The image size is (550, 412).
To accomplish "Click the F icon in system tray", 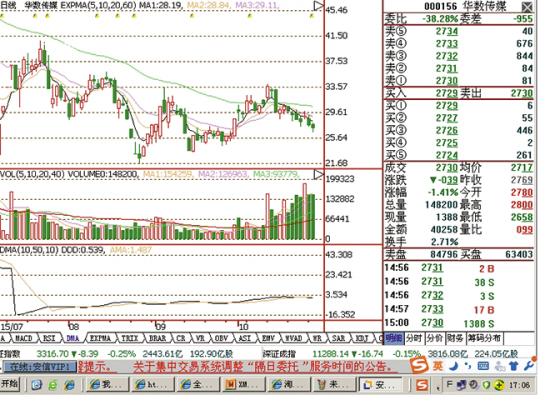I will tap(449, 385).
